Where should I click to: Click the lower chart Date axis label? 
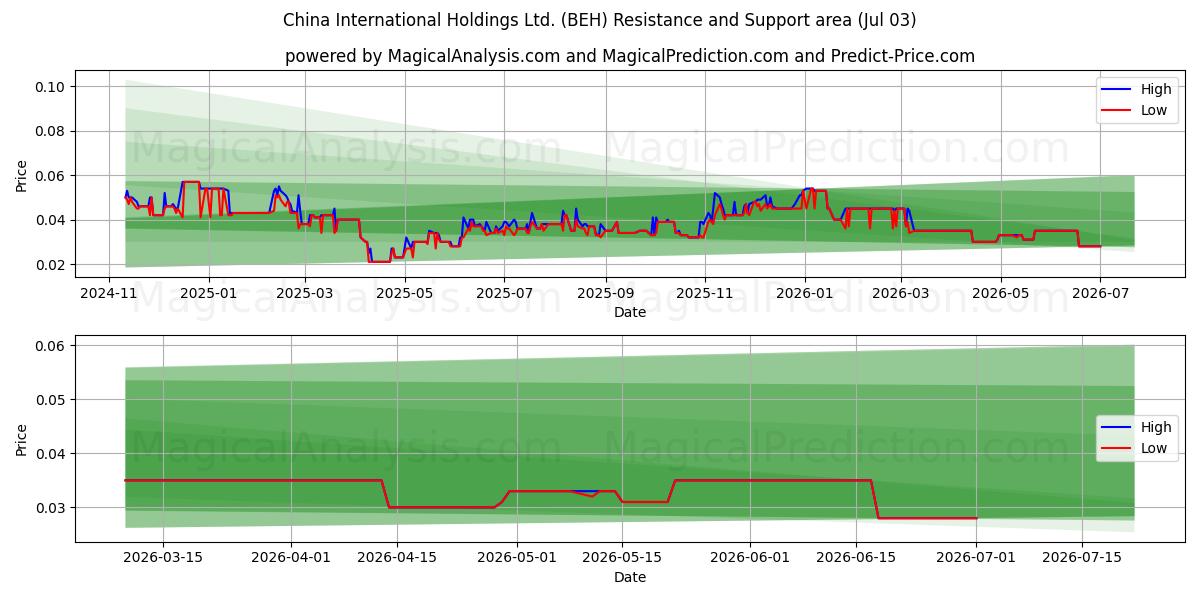click(630, 577)
